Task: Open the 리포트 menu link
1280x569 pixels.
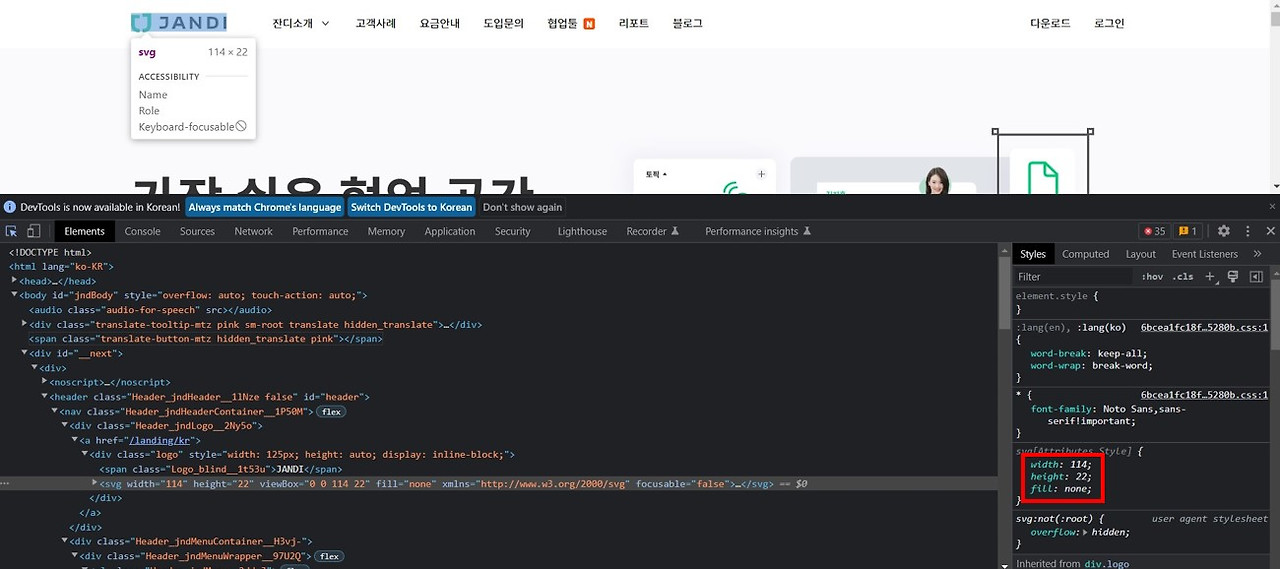Action: [634, 23]
